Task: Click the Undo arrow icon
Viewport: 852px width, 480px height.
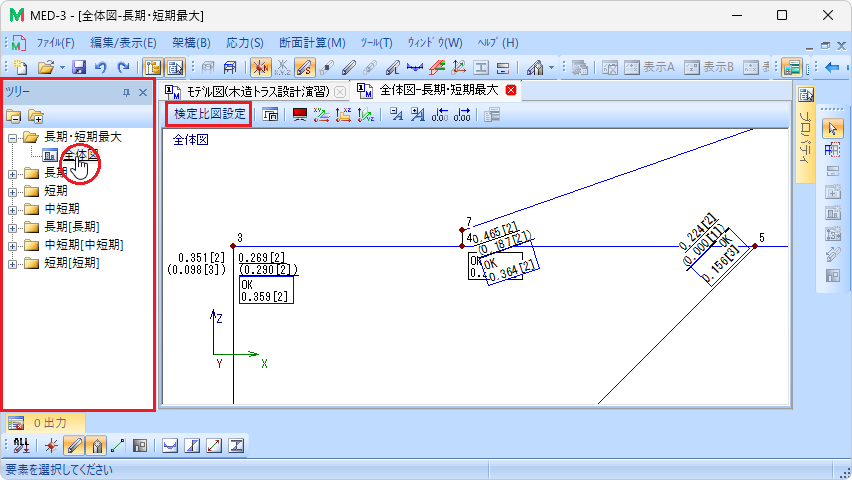Action: click(x=100, y=68)
